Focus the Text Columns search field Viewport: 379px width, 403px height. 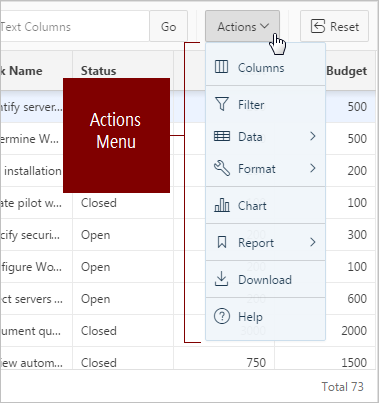pos(75,26)
